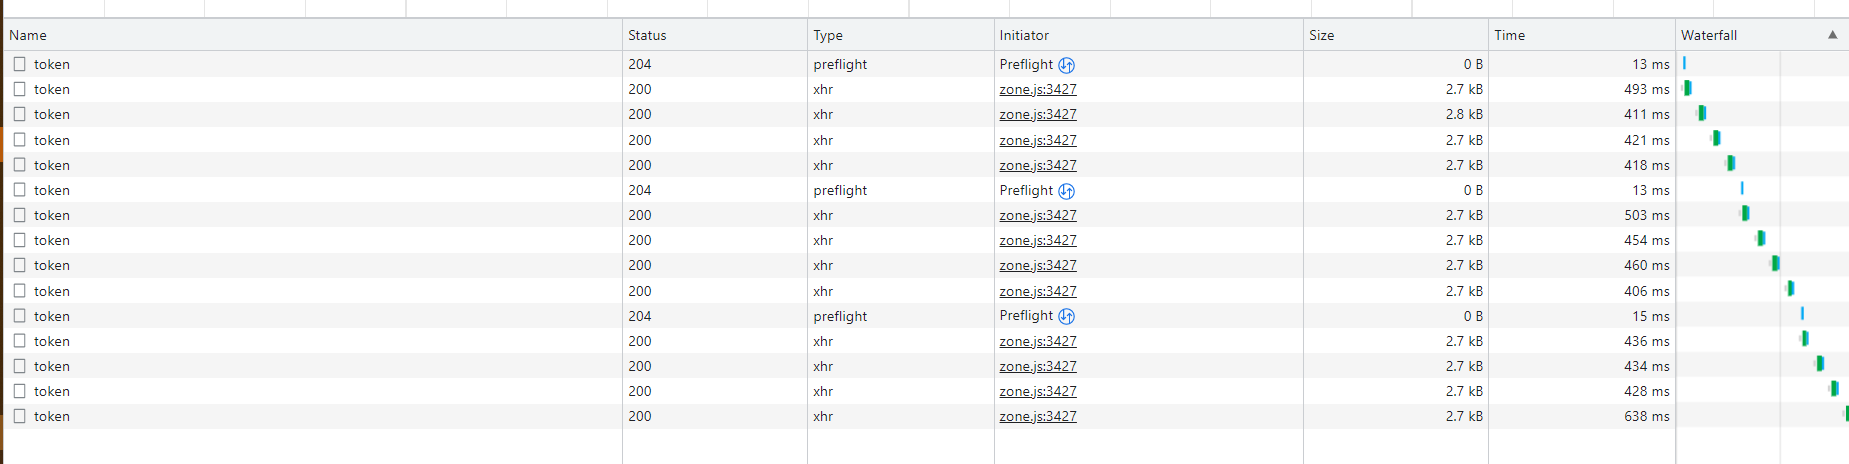
Task: Select the token request taking 434 ms
Action: click(x=52, y=366)
